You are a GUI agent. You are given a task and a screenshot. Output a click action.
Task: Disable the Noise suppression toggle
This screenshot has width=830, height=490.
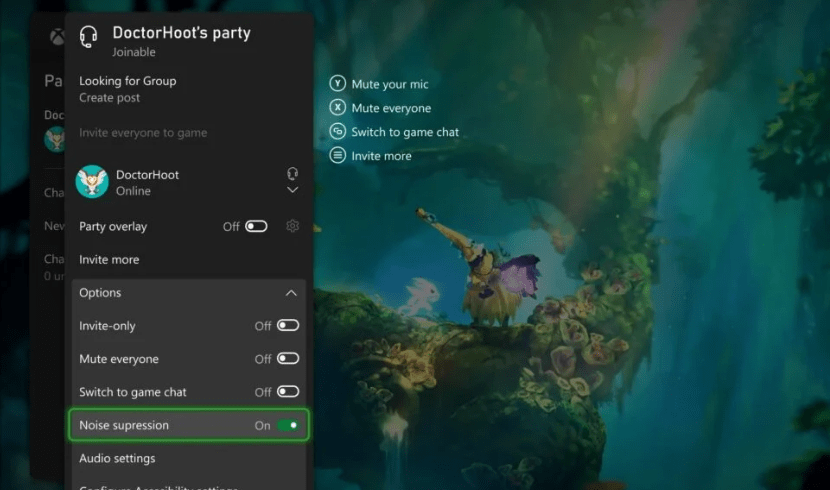pyautogui.click(x=288, y=425)
